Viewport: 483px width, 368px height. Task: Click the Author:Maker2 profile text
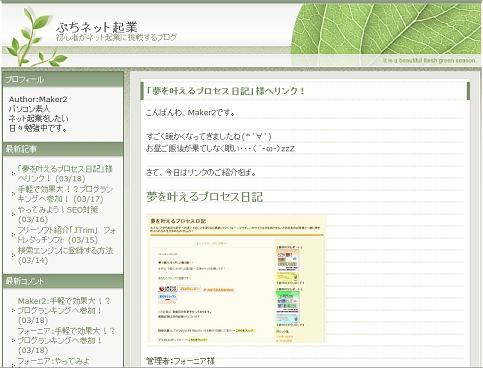tap(38, 99)
